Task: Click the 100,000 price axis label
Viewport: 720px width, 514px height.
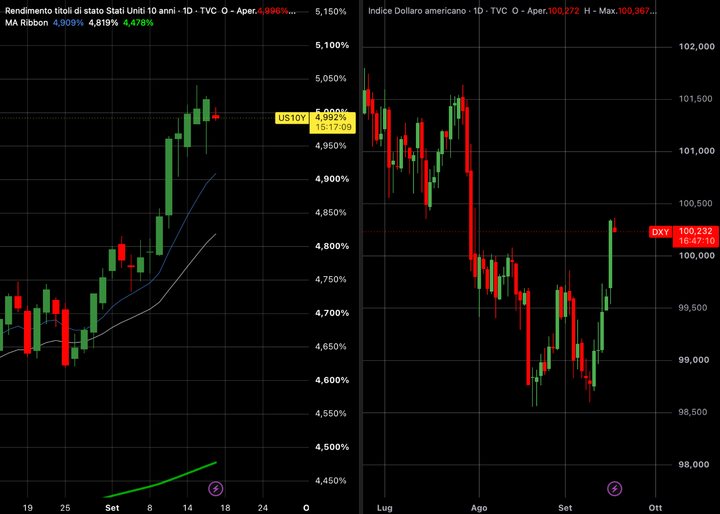Action: tap(696, 256)
